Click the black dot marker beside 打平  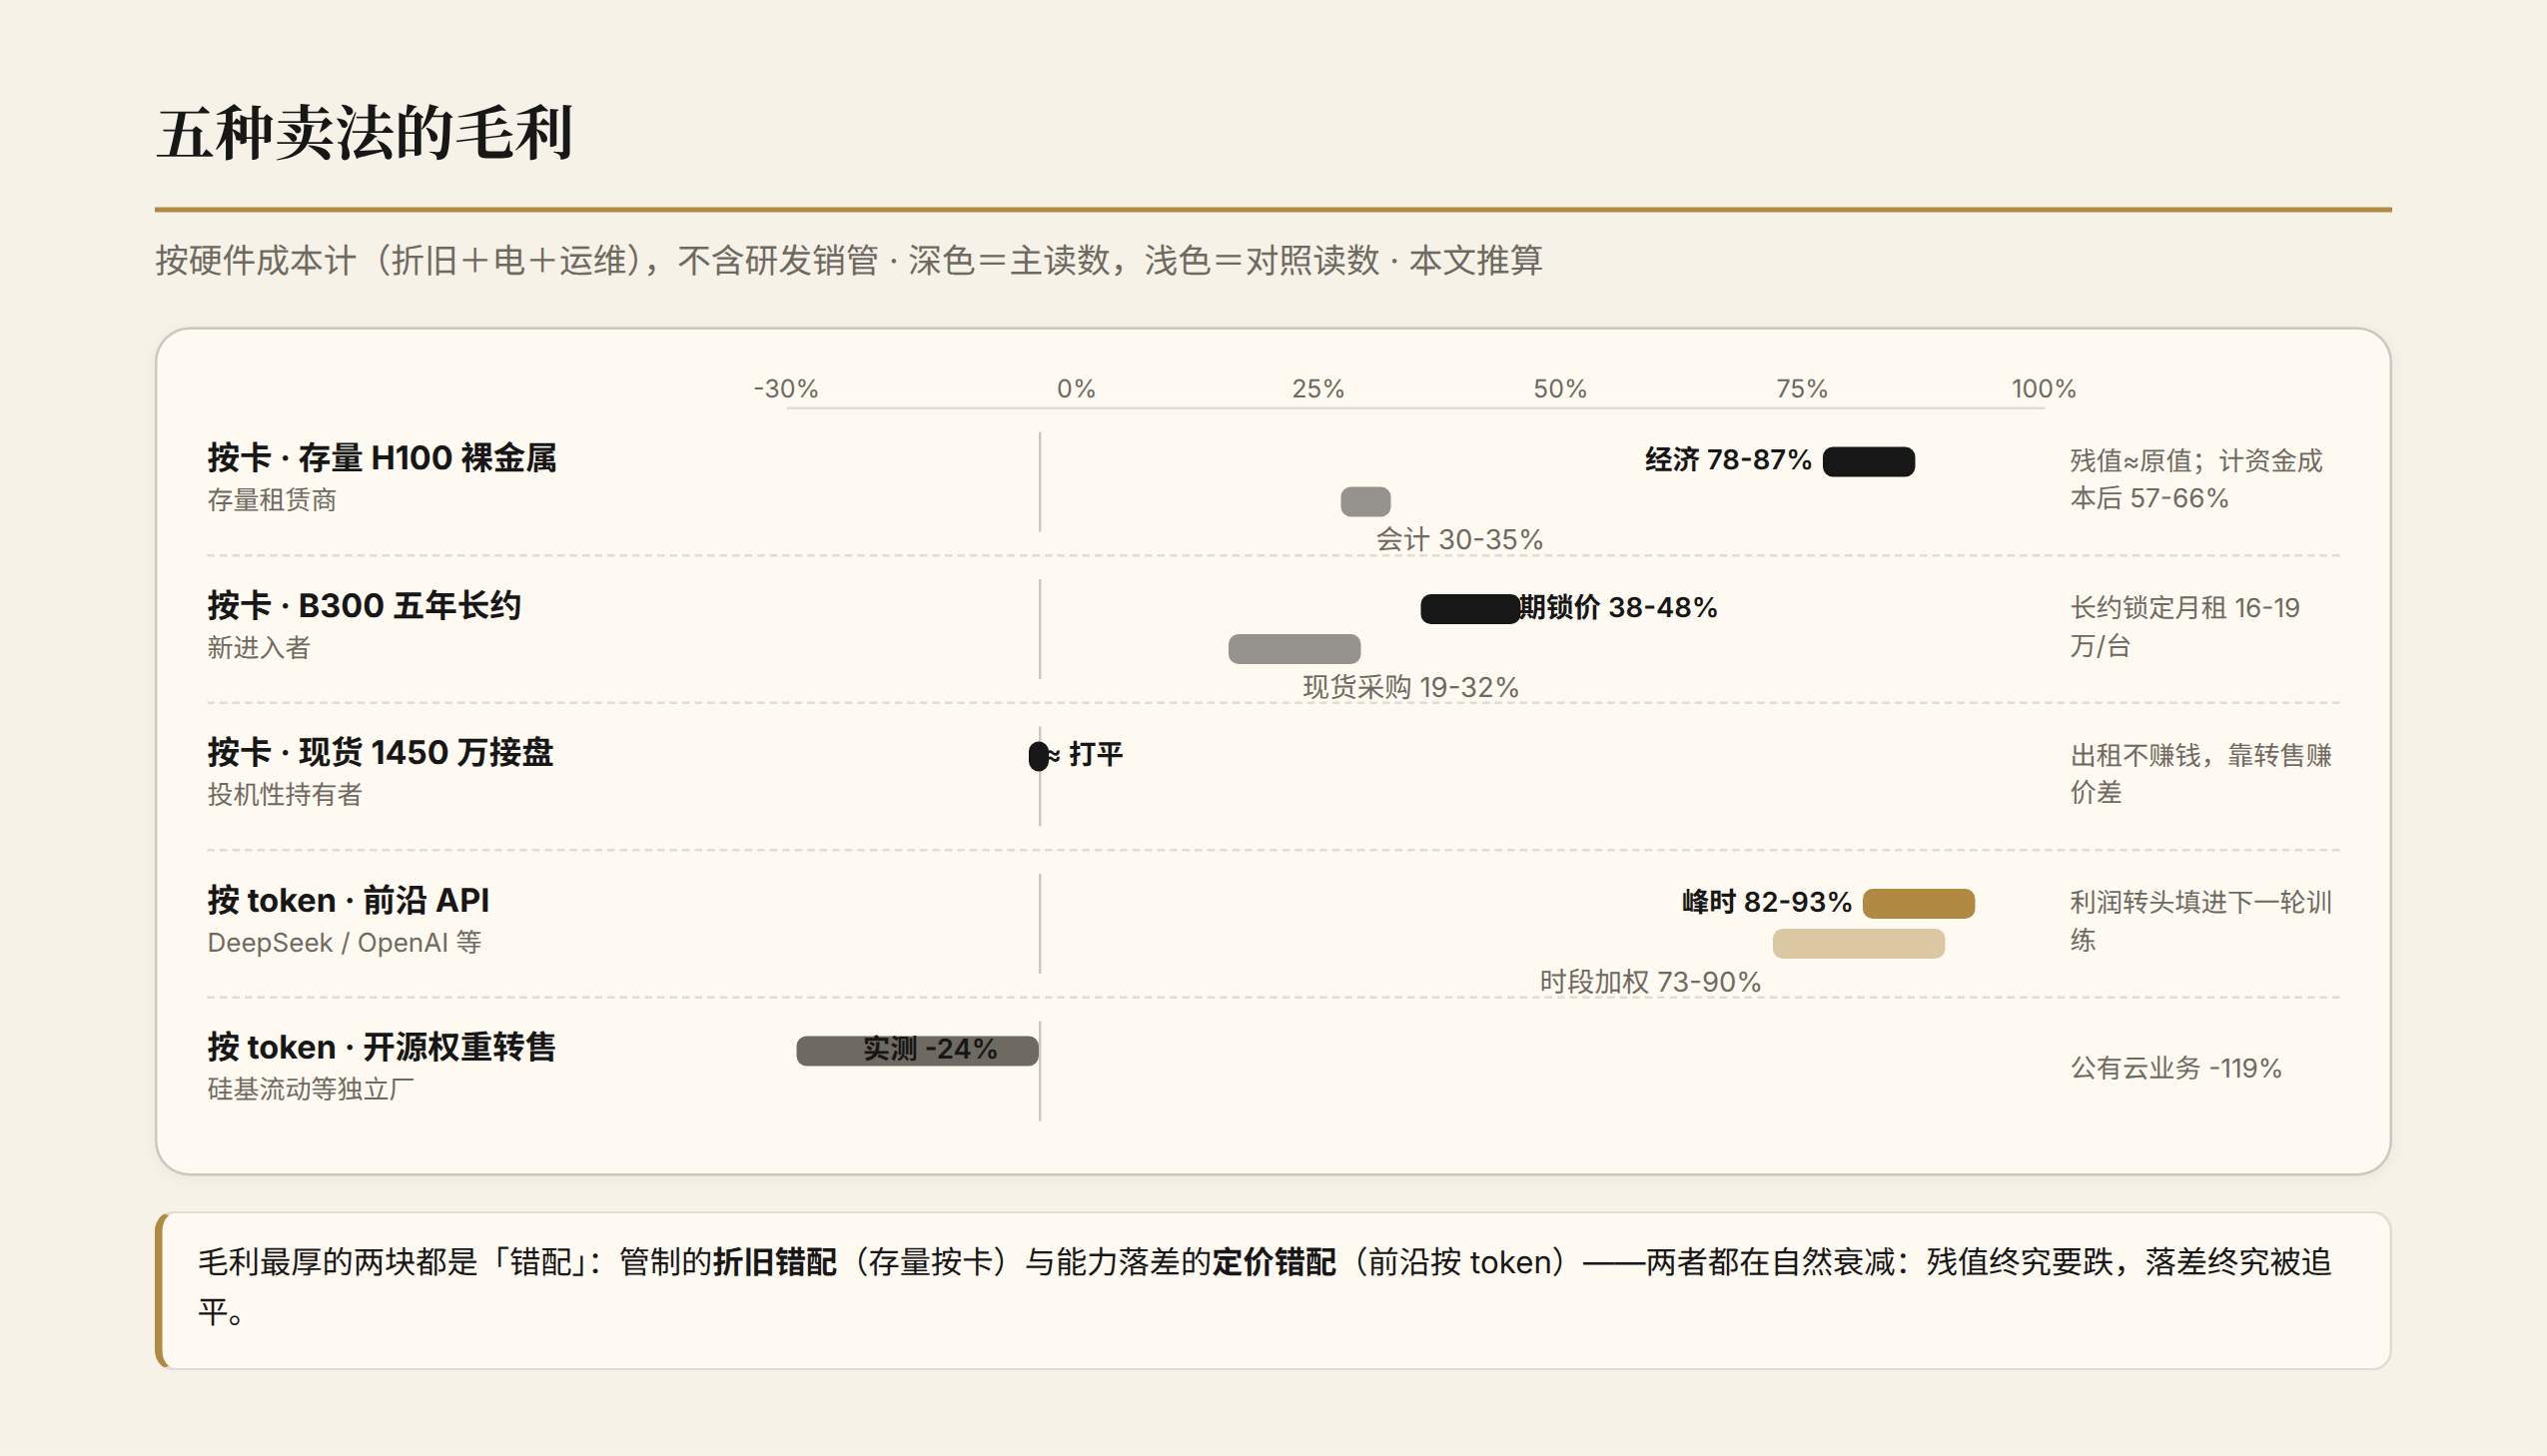point(1039,755)
